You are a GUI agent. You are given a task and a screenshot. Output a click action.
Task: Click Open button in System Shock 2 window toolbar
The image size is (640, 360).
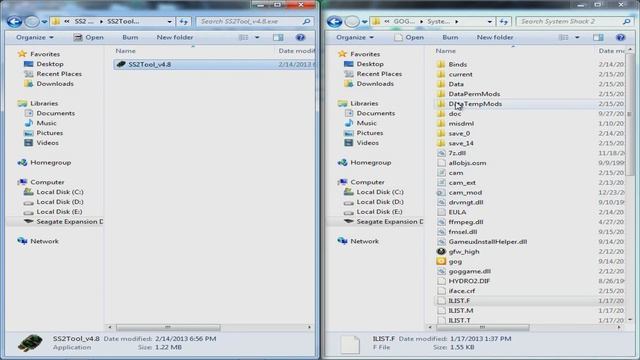(408, 37)
